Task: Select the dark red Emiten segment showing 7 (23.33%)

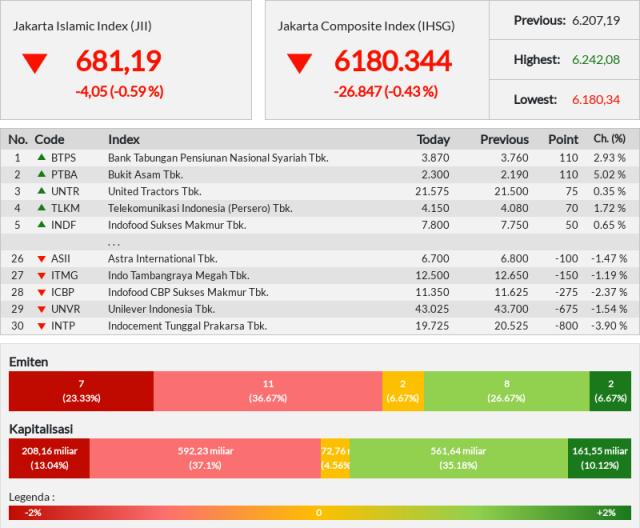Action: point(81,391)
